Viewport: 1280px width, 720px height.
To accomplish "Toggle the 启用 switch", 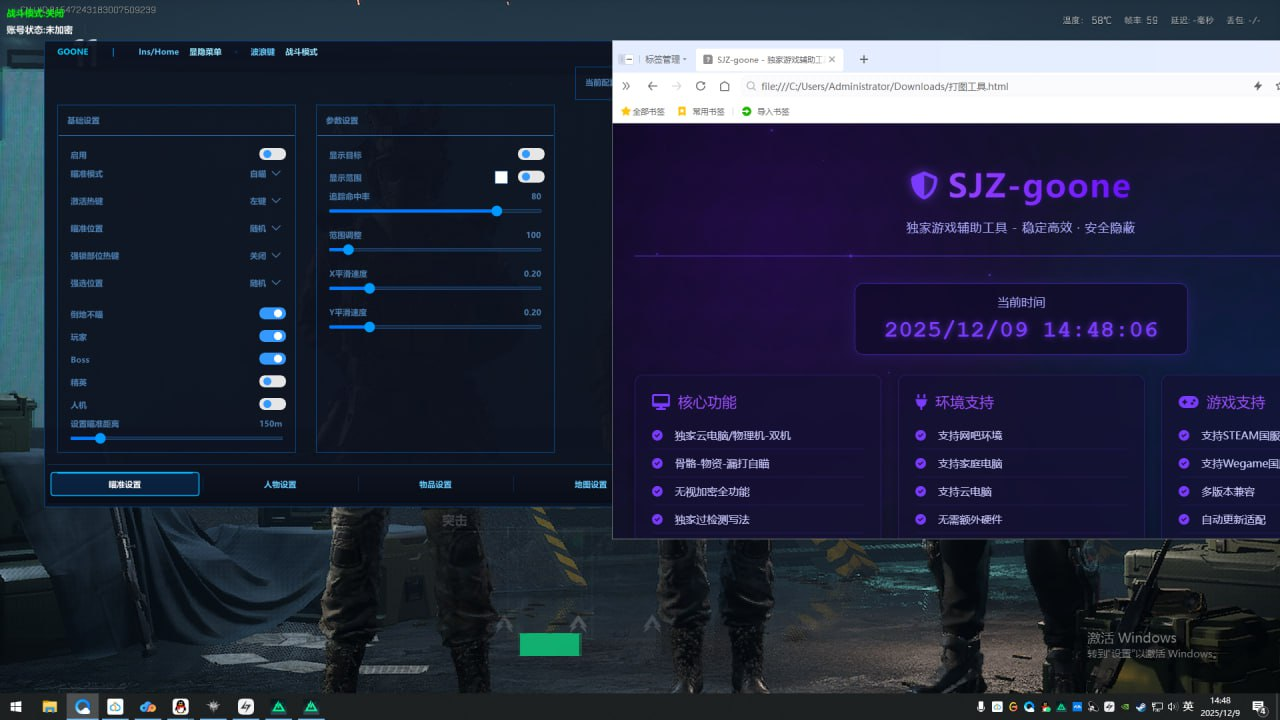I will tap(272, 154).
